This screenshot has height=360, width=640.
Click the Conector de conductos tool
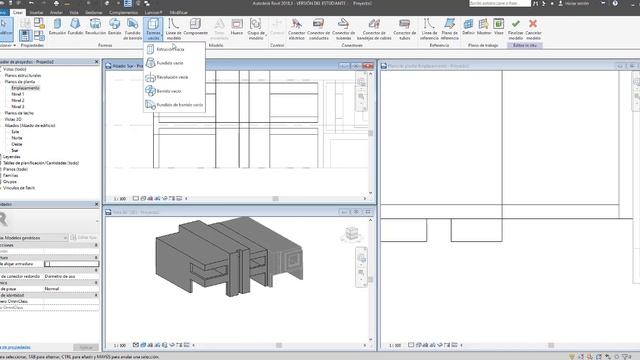pos(318,29)
